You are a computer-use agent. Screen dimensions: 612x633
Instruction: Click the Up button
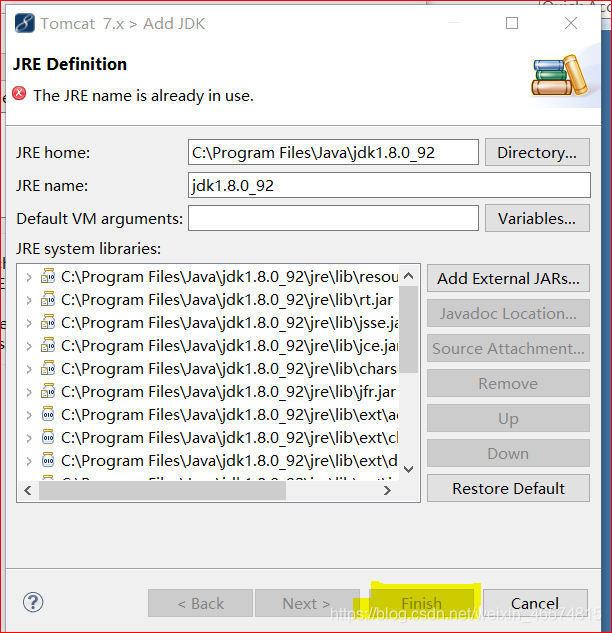(508, 418)
